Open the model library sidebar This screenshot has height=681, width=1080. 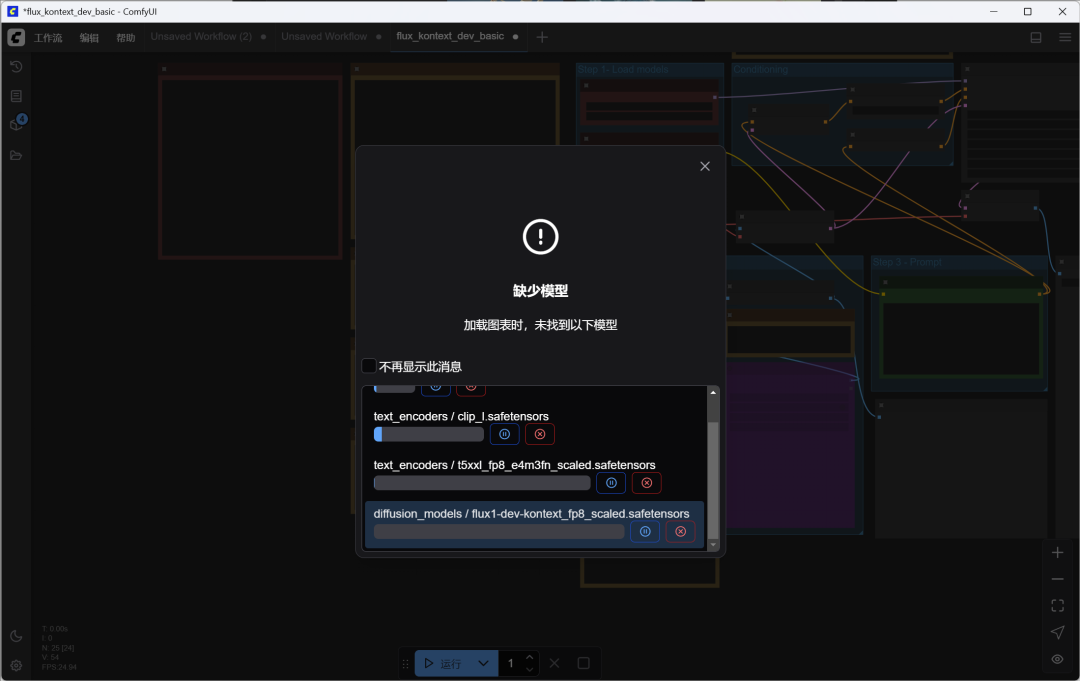[x=16, y=125]
